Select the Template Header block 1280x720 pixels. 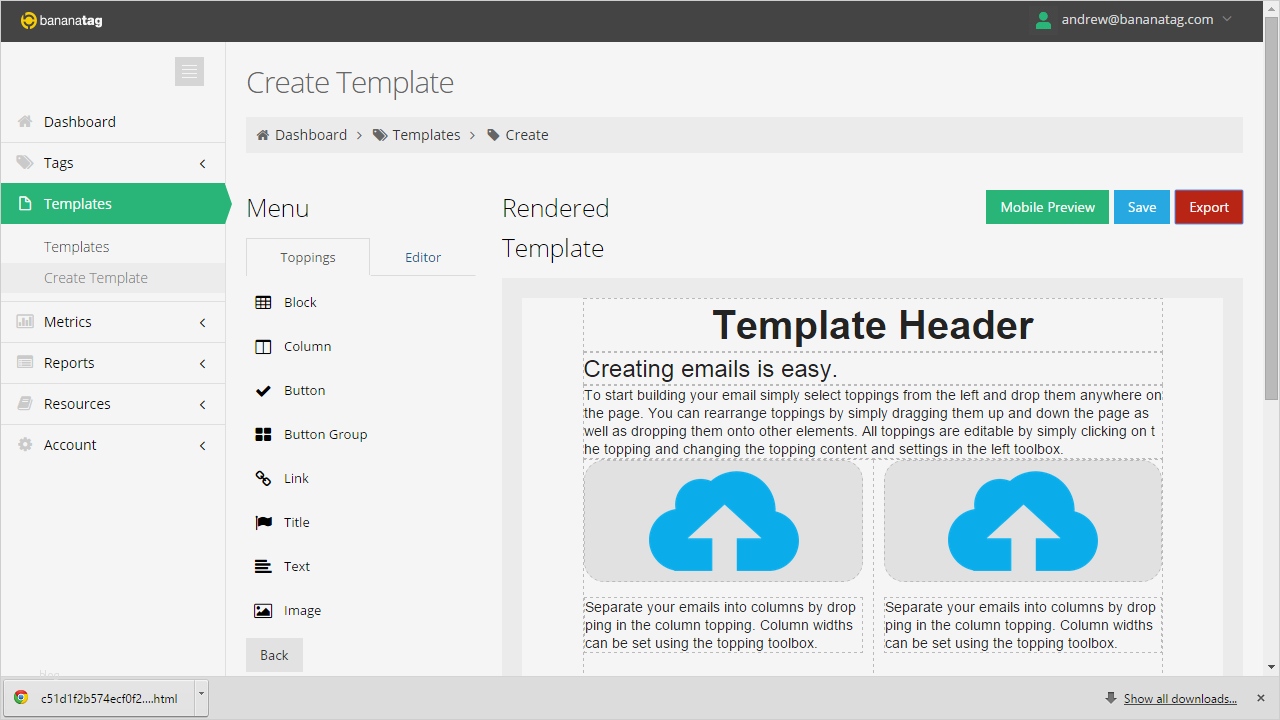click(x=873, y=325)
